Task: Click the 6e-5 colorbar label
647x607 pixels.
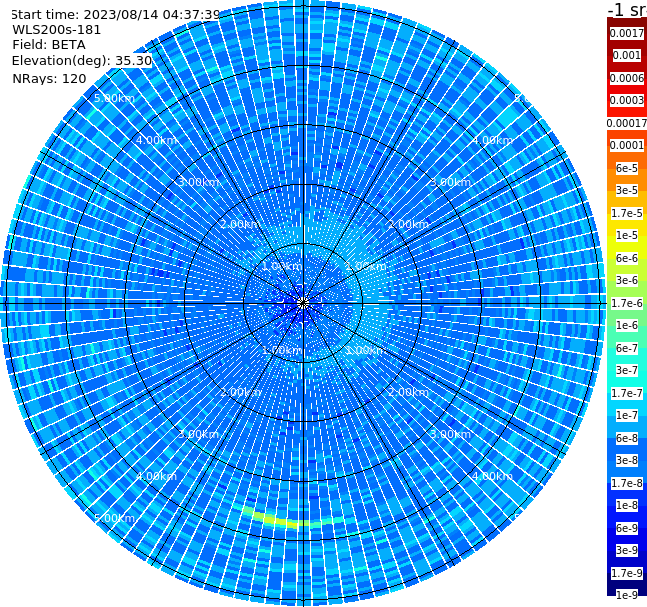Action: coord(627,168)
